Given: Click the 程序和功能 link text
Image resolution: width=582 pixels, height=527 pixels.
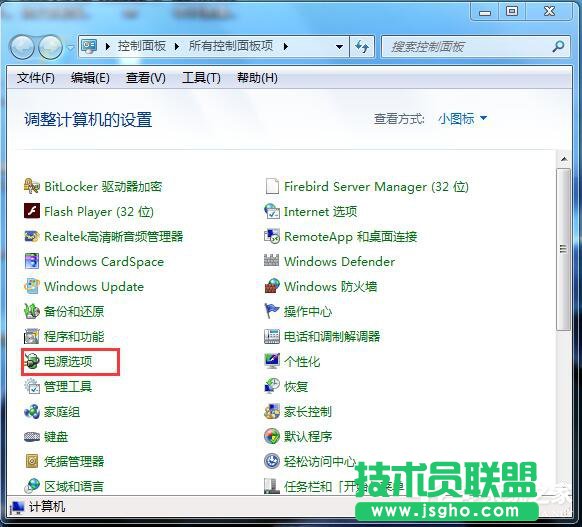Looking at the screenshot, I should (x=74, y=336).
